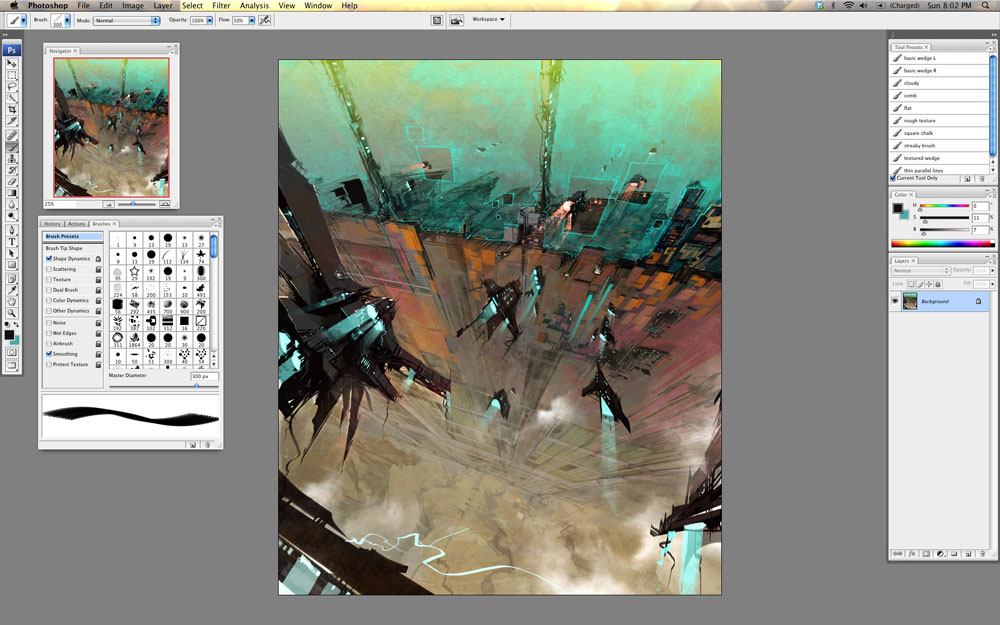The width and height of the screenshot is (1000, 625).
Task: Choose the rough texture tool preset
Action: (939, 121)
